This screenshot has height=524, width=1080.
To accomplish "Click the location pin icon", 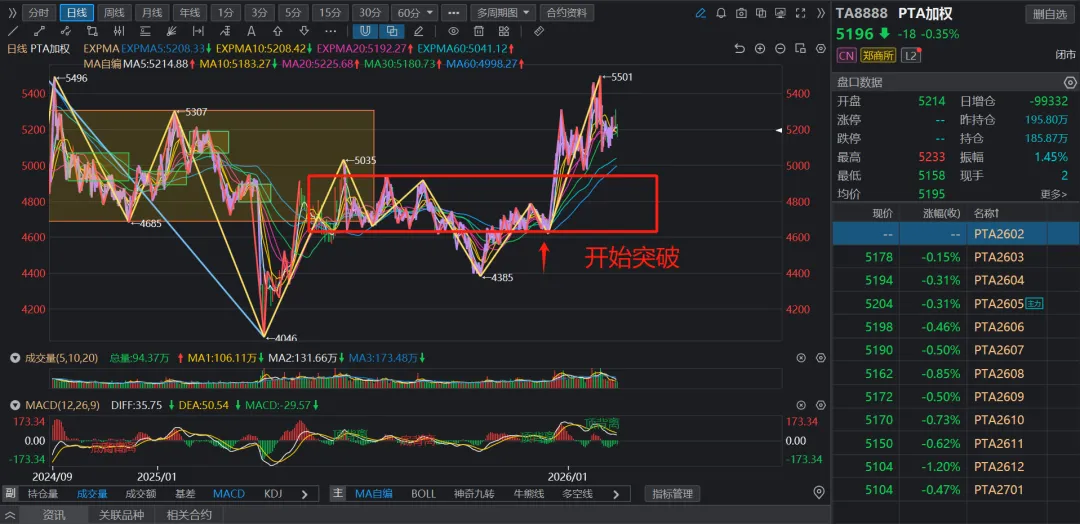I will pos(819,492).
